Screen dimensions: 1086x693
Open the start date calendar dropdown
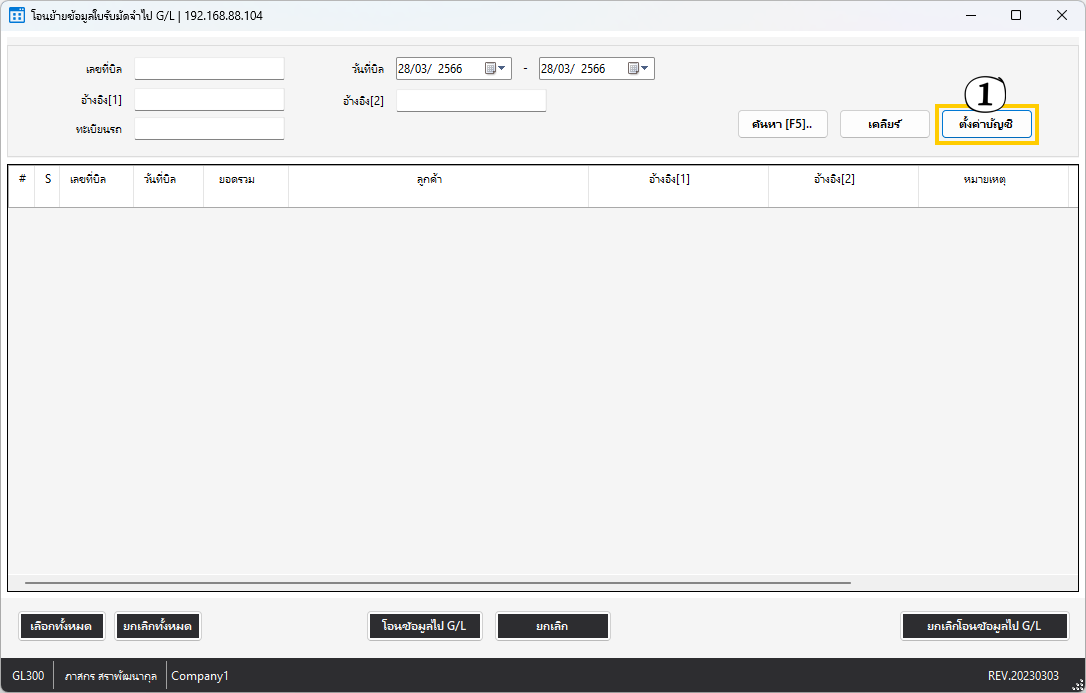coord(496,69)
